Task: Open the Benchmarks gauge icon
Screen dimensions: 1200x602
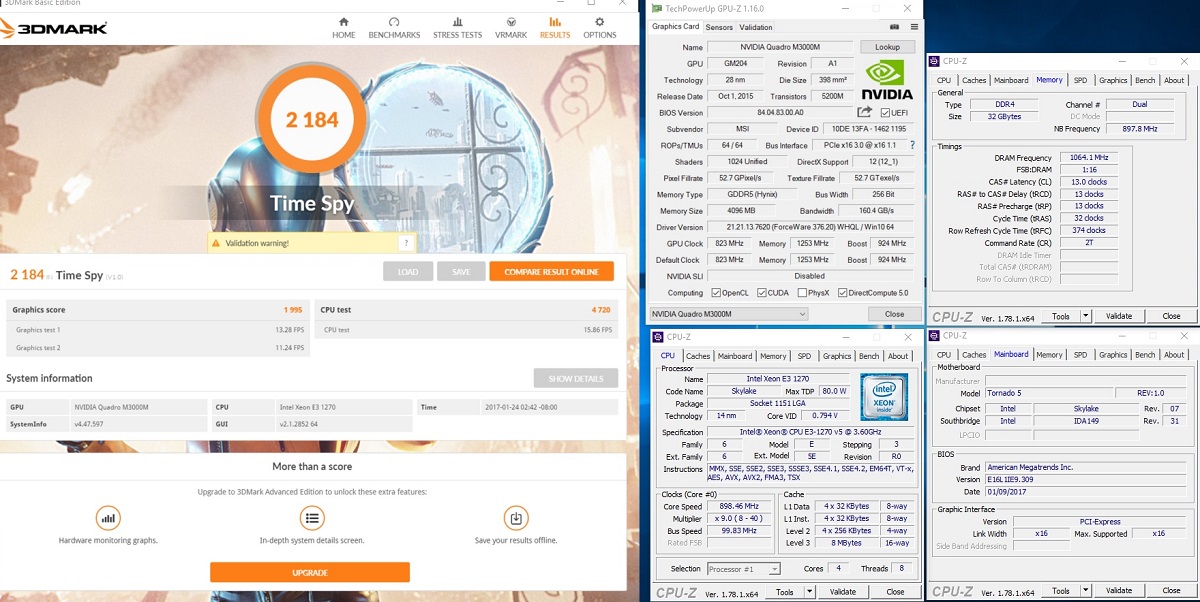Action: (394, 27)
